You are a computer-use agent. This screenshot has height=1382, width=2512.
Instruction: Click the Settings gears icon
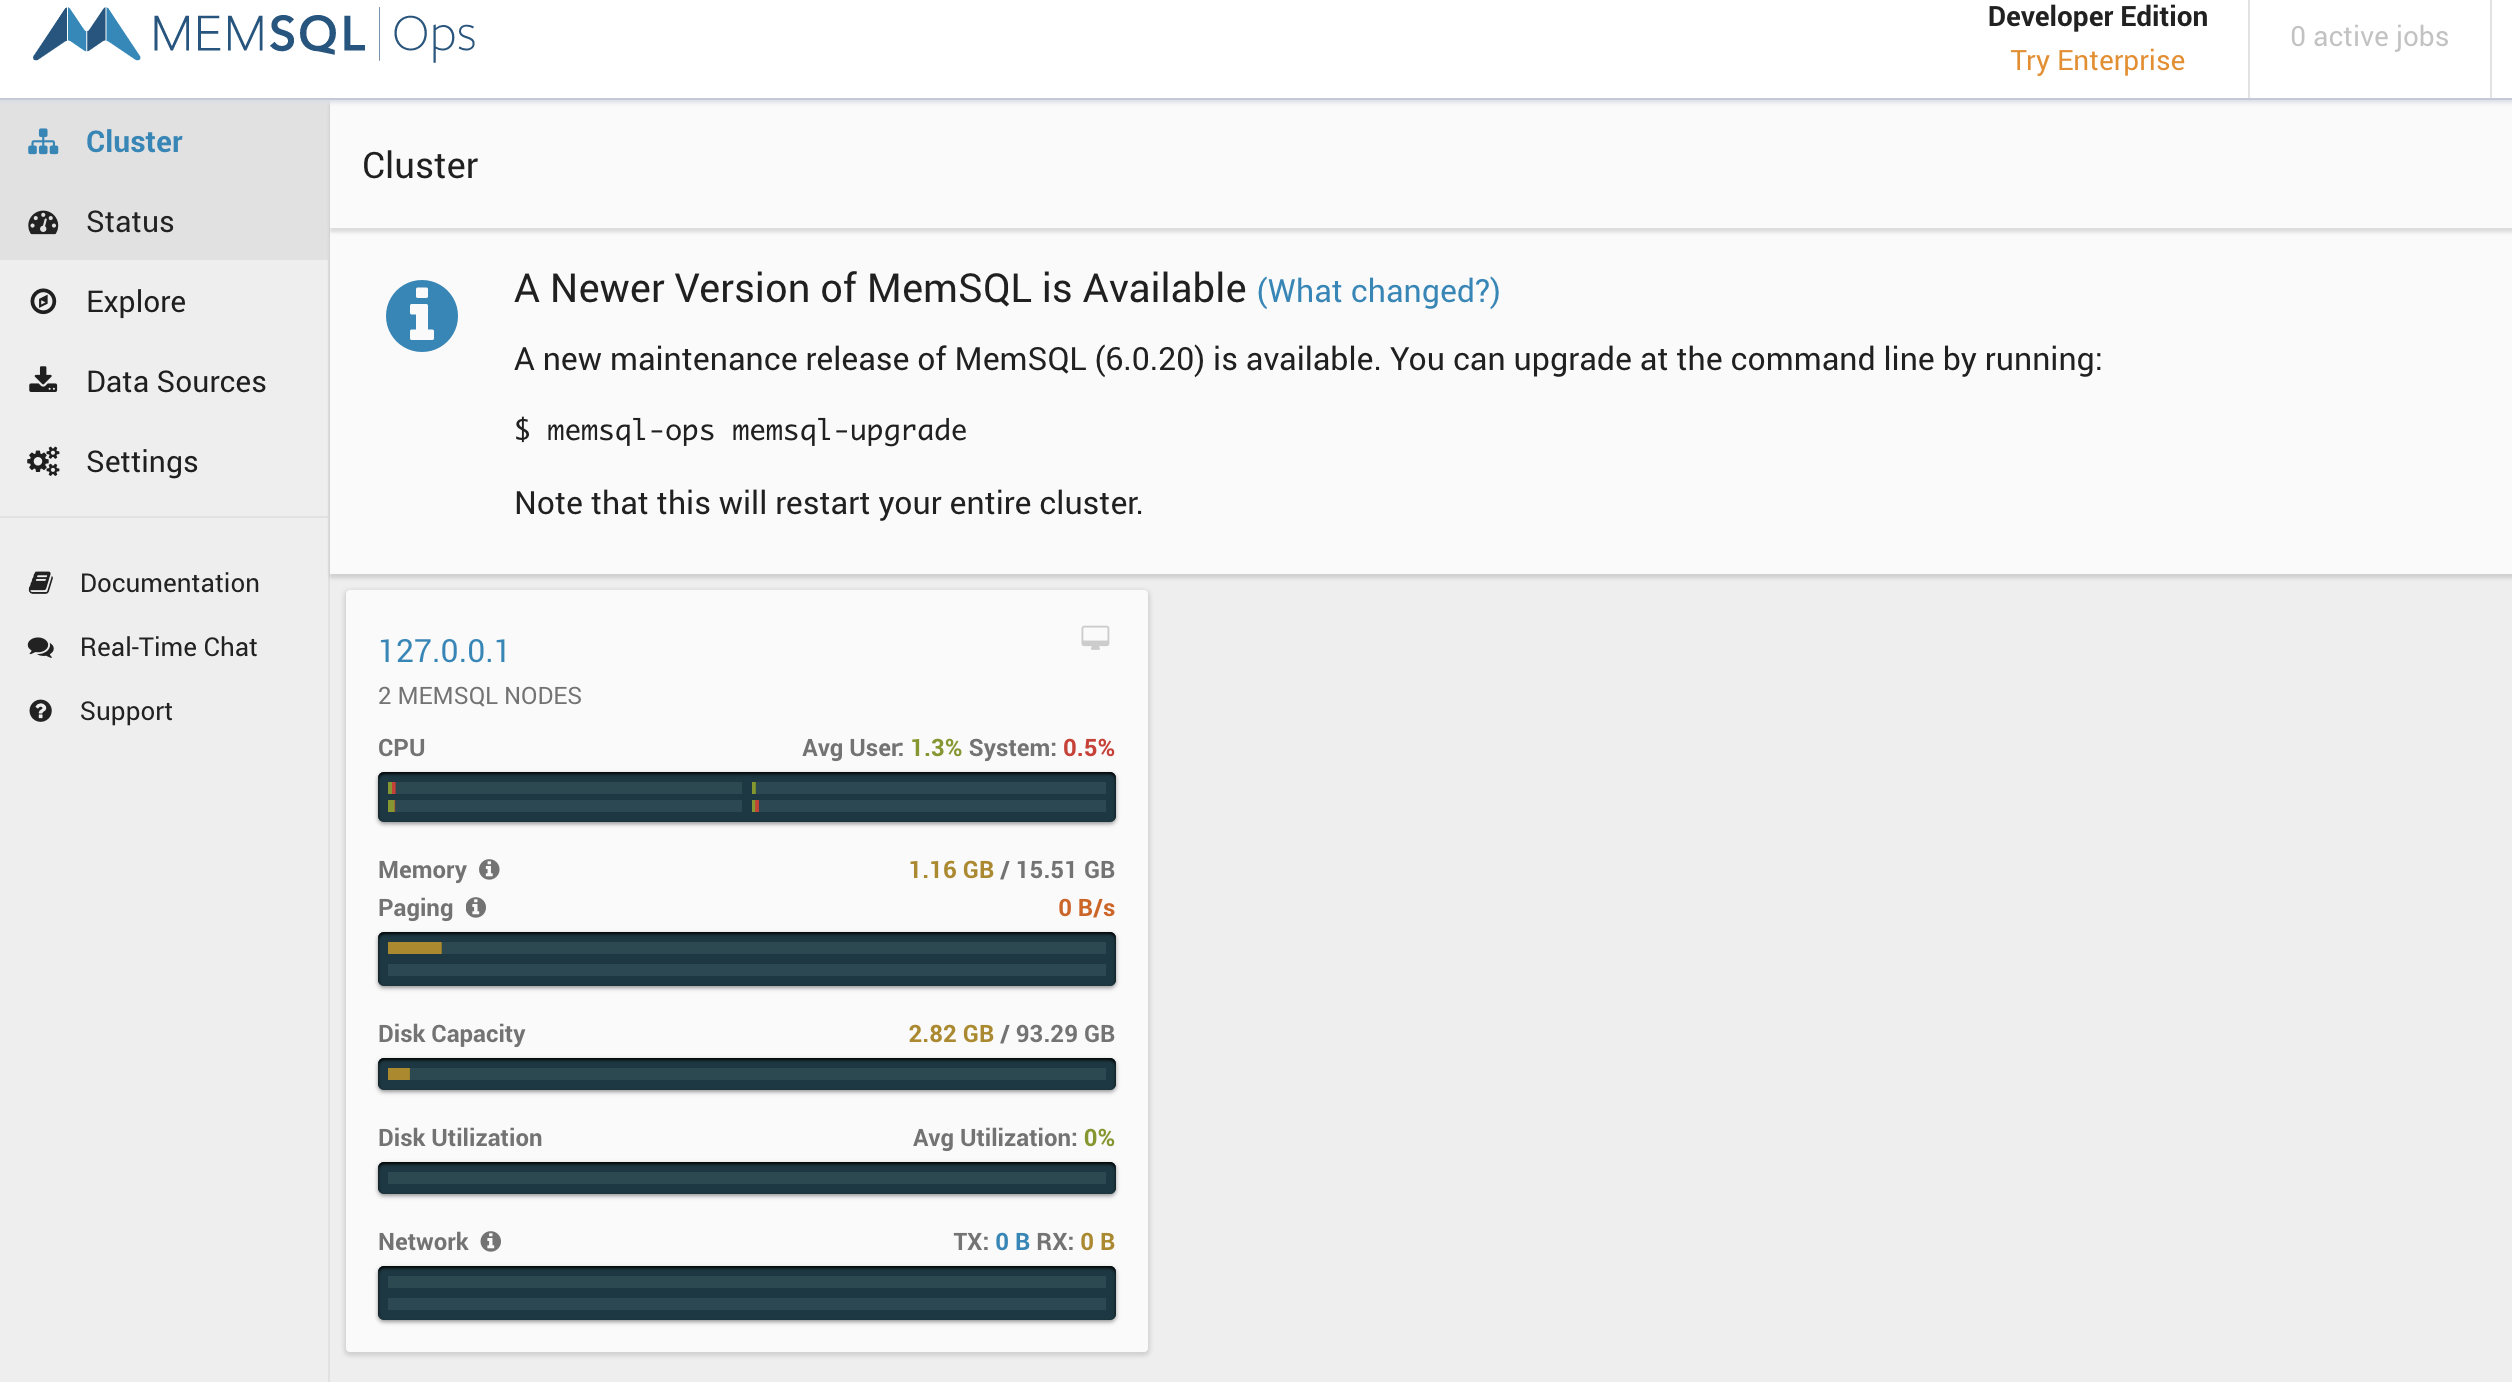(x=43, y=461)
